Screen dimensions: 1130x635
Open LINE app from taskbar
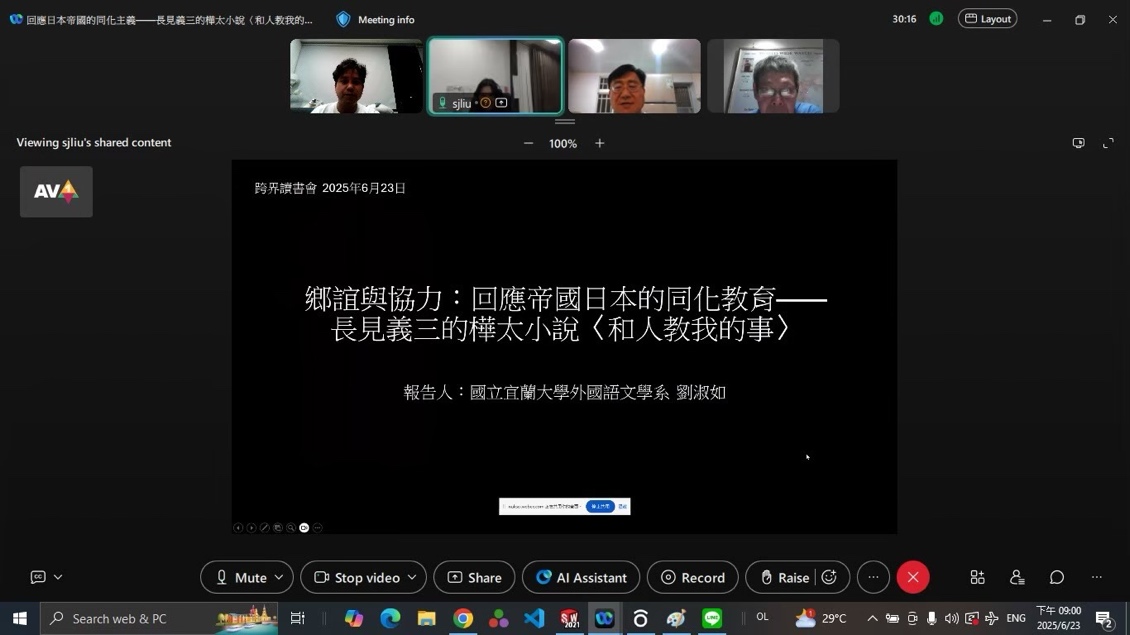click(x=712, y=619)
